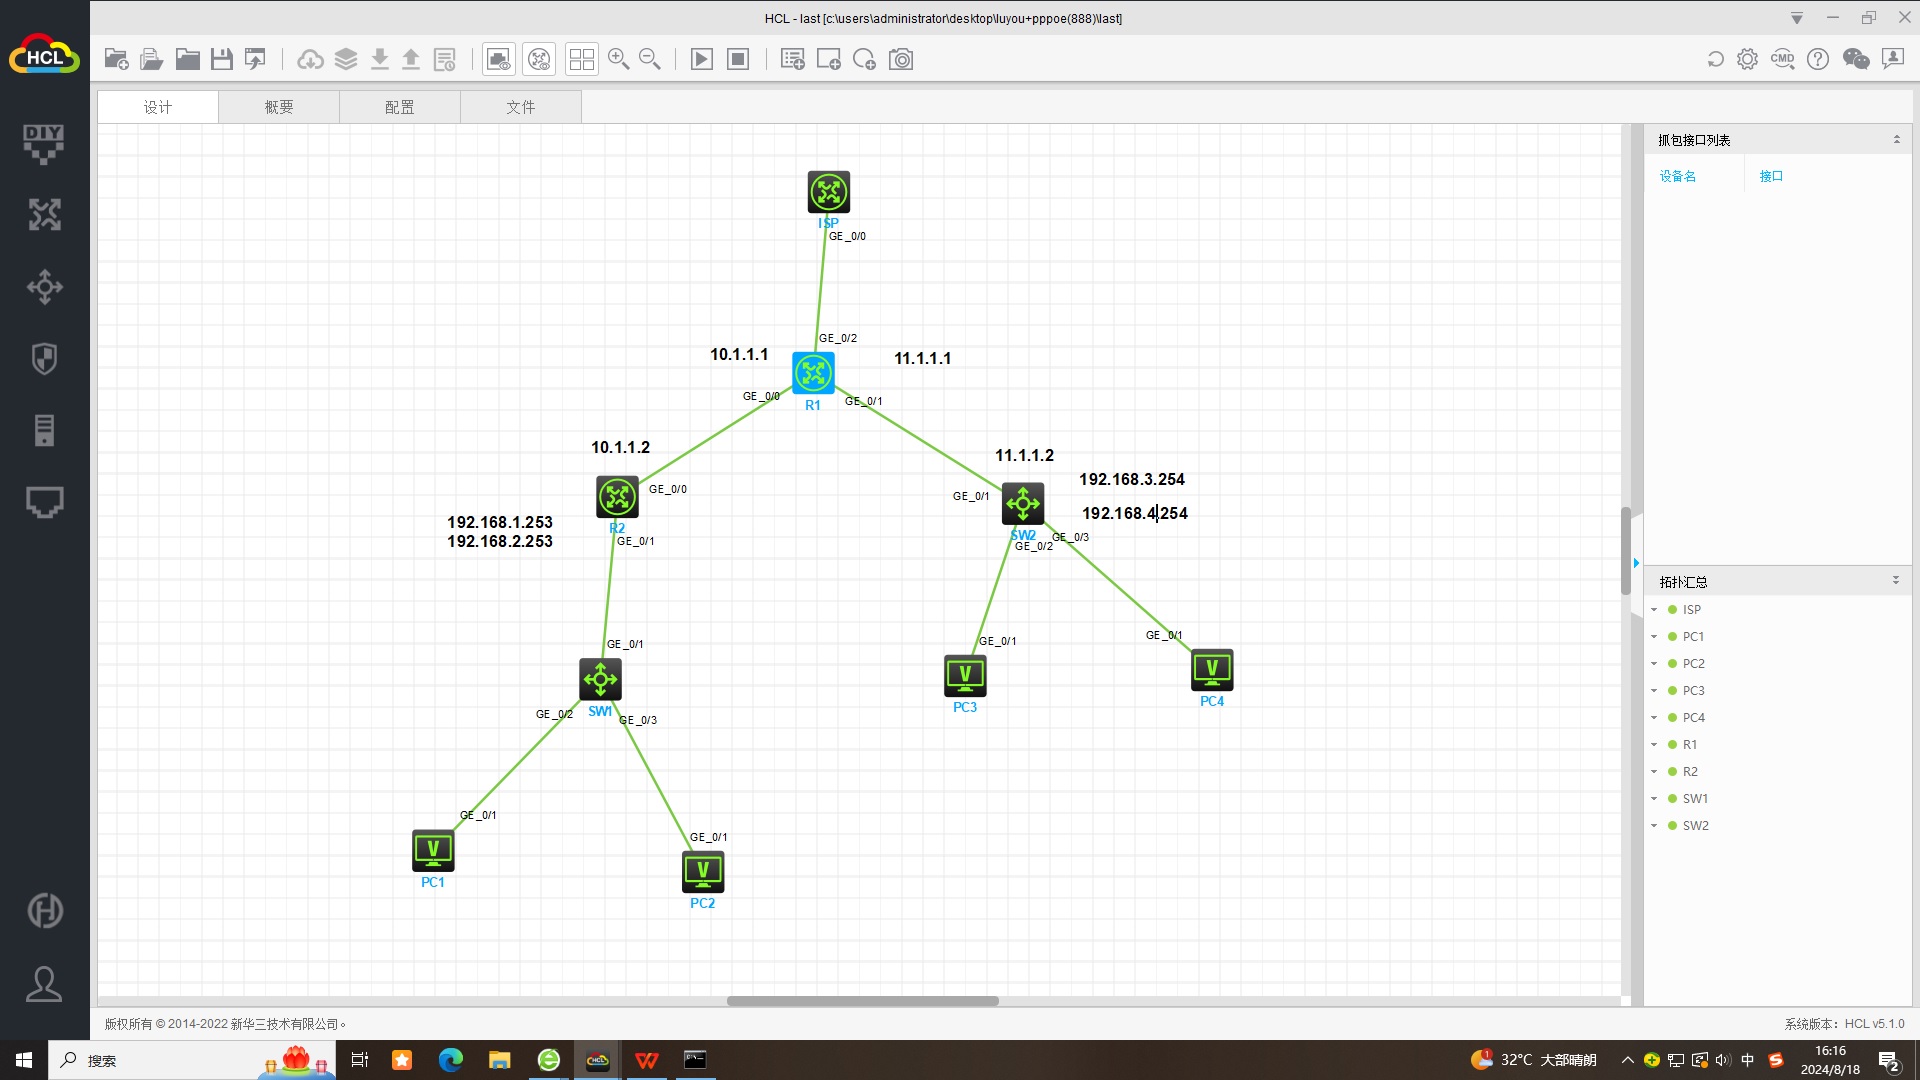
Task: Click the horizontal canvas scrollbar thumb
Action: tap(862, 1001)
